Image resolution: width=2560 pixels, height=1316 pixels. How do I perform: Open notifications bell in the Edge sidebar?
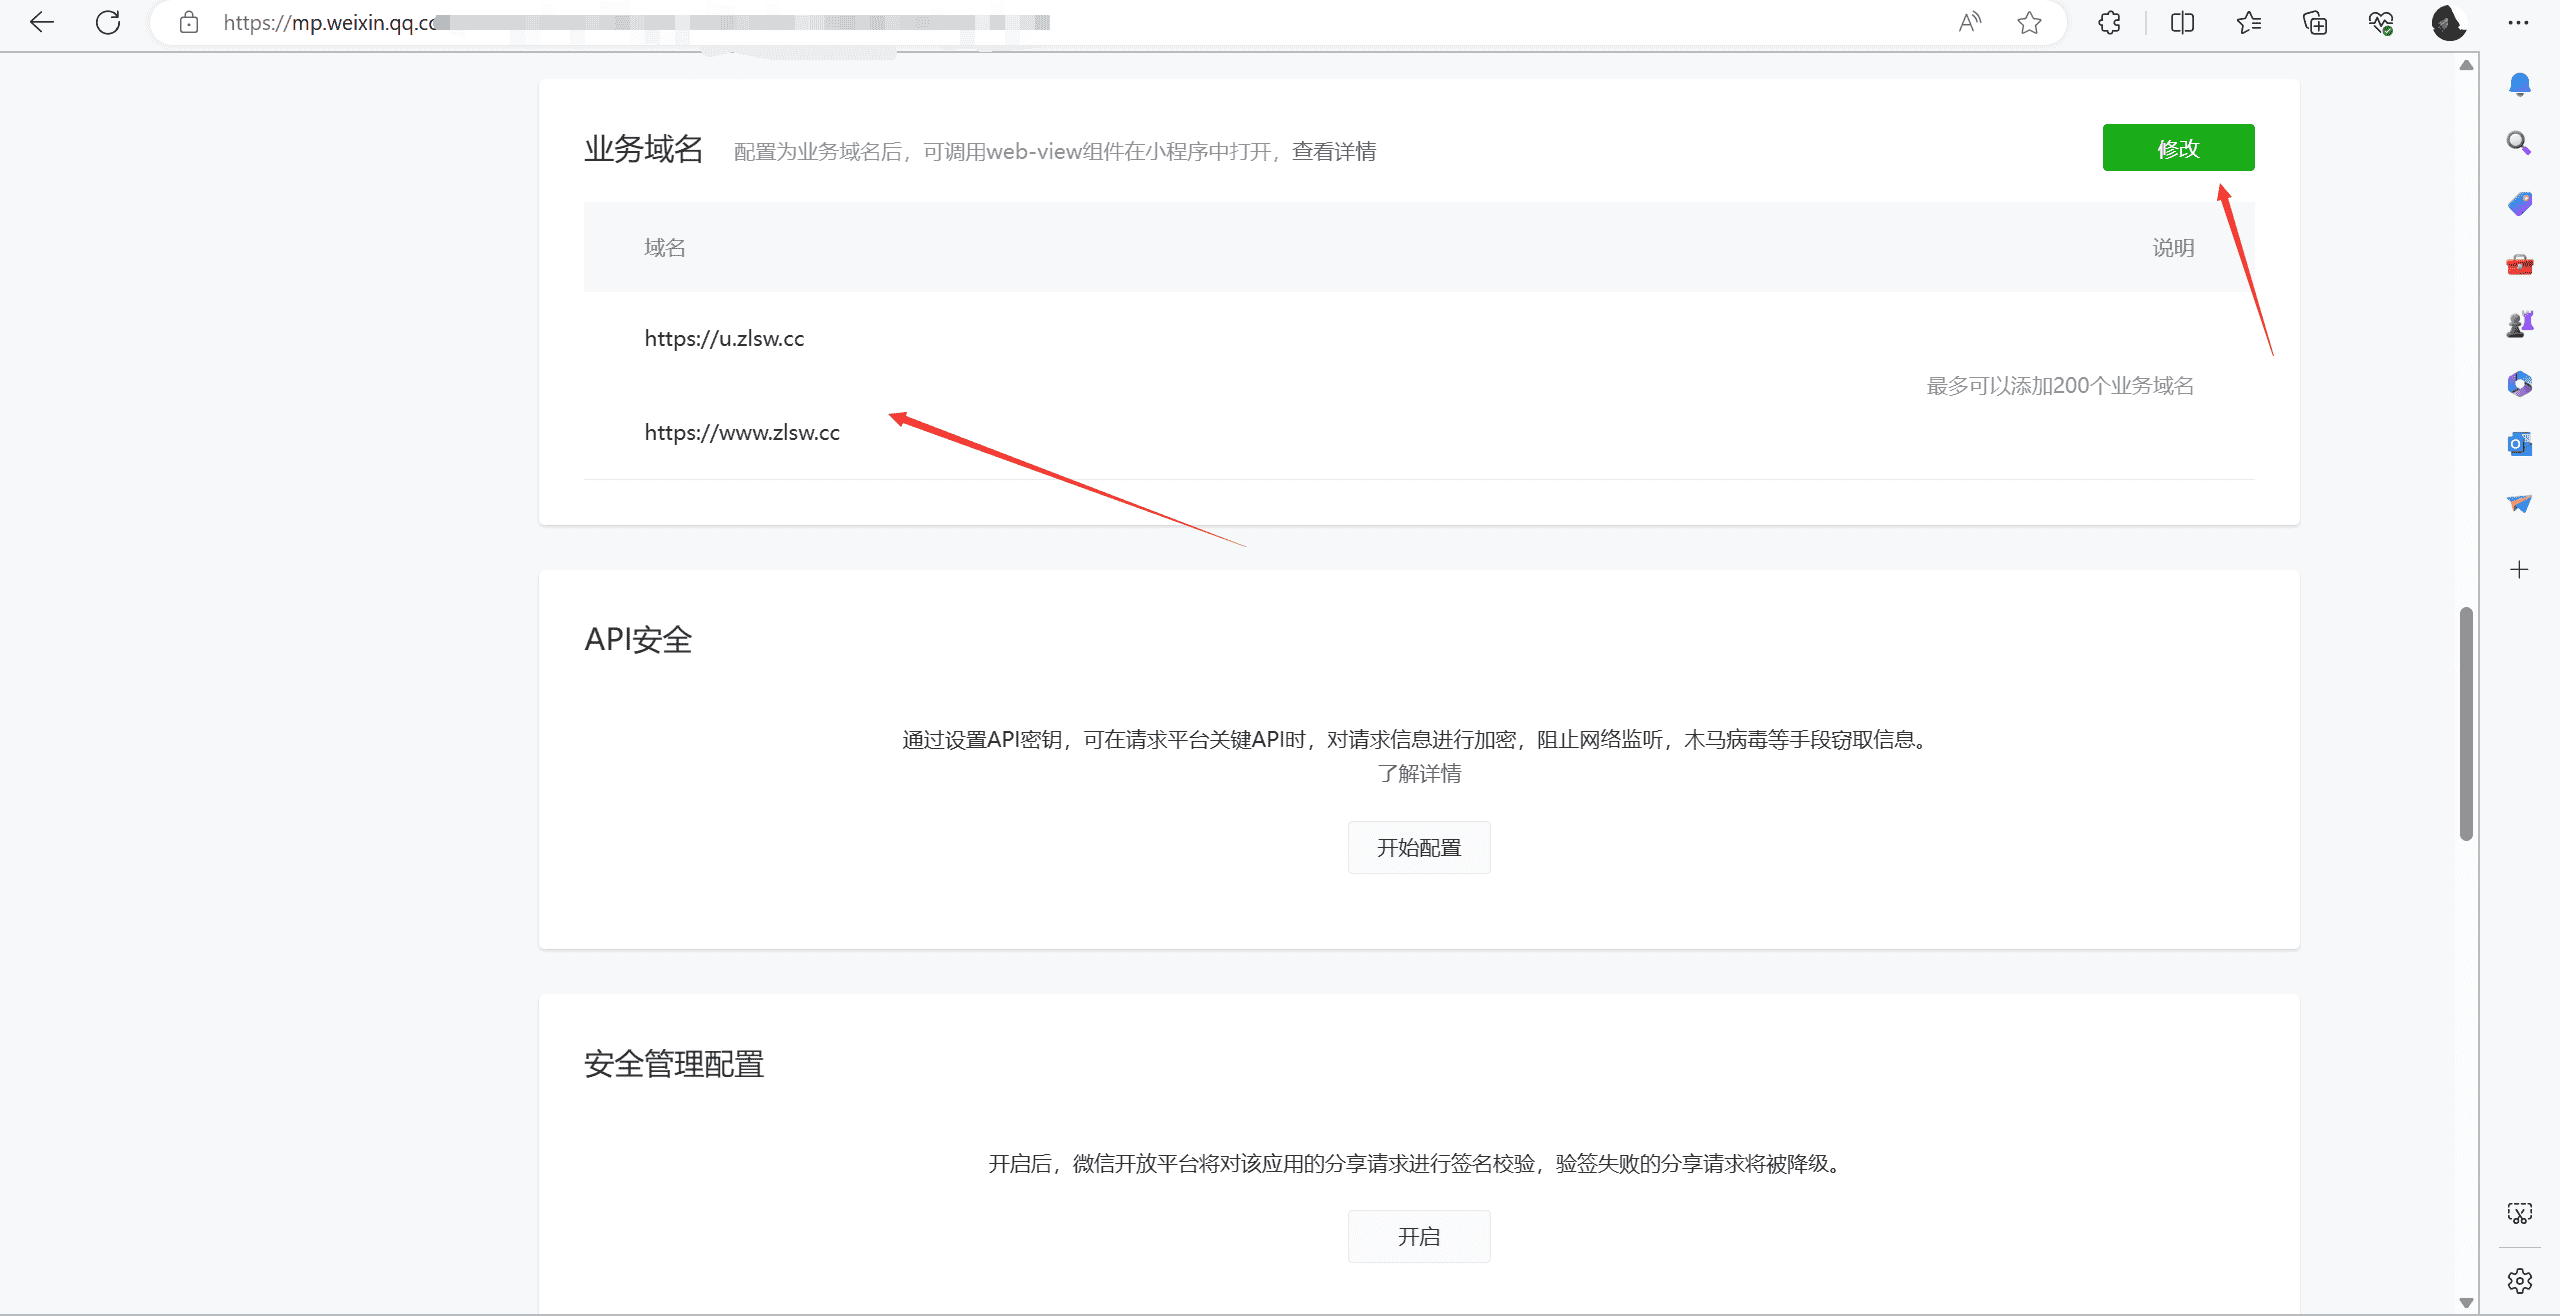[2520, 84]
